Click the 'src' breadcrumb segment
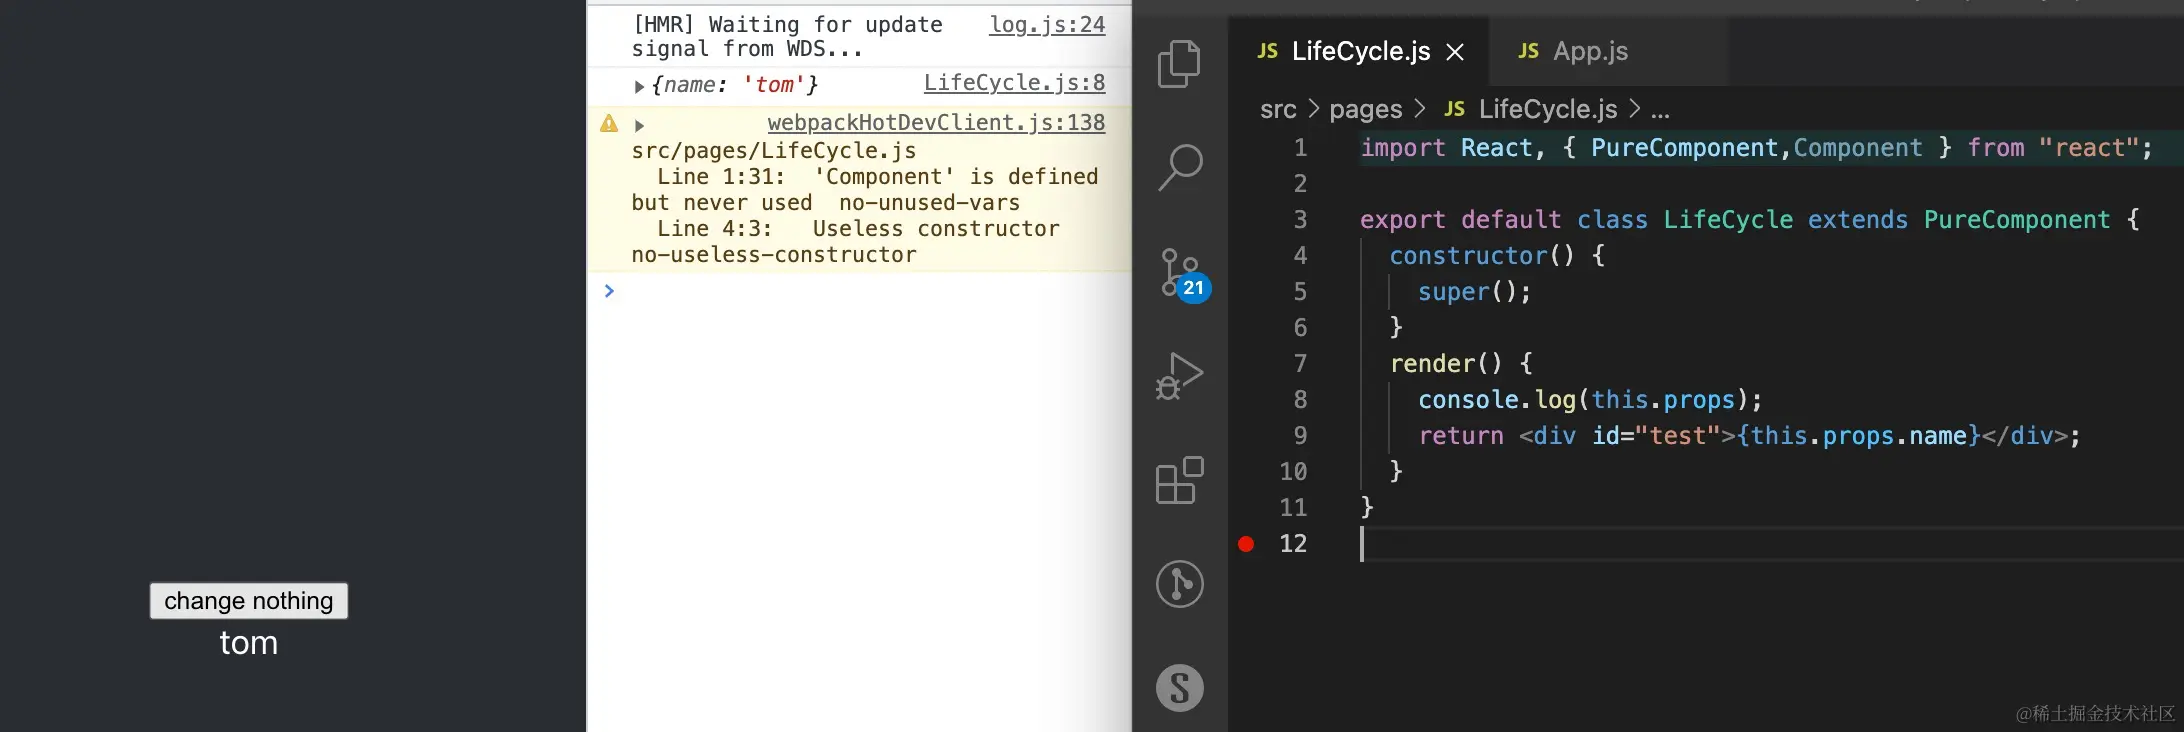Screen dimensions: 2184x732 pos(1278,109)
